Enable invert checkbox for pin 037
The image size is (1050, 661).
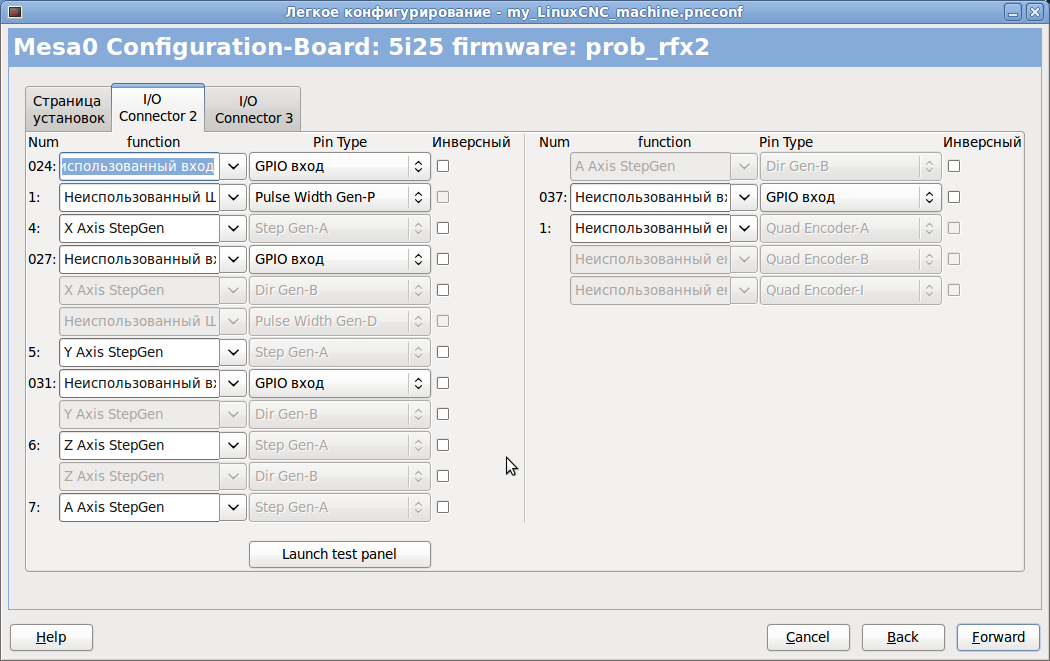(x=954, y=197)
